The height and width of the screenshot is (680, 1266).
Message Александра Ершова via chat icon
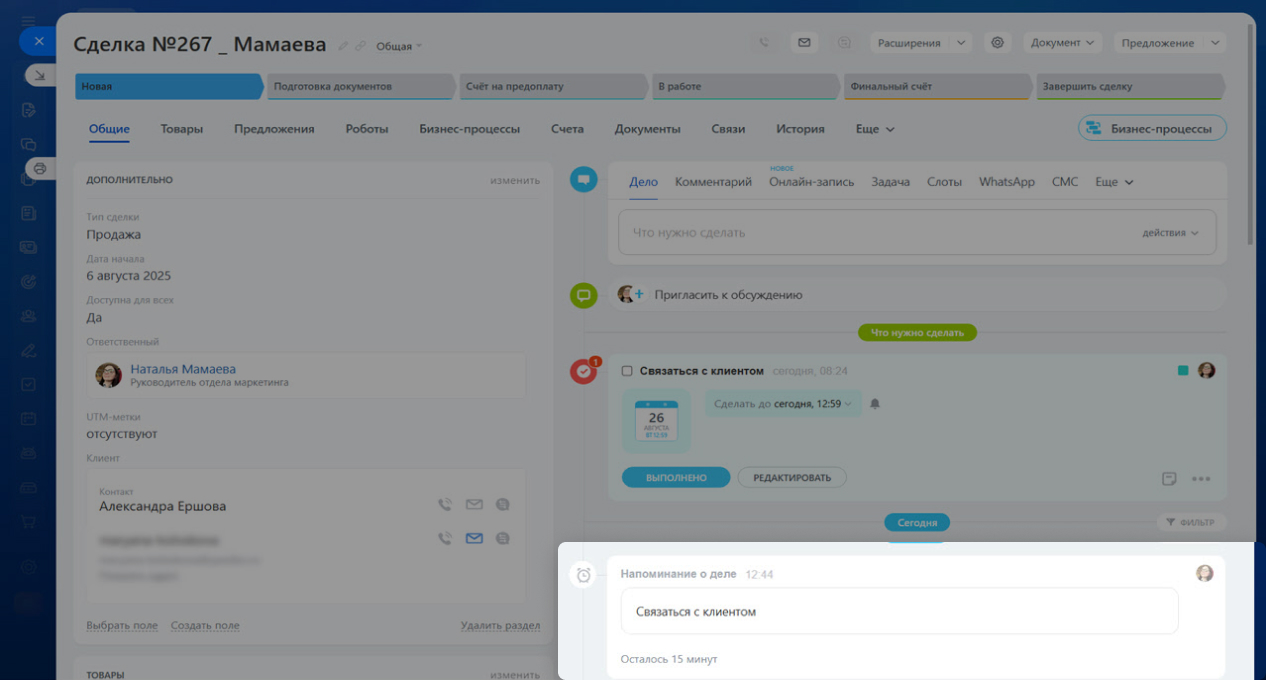coord(503,505)
